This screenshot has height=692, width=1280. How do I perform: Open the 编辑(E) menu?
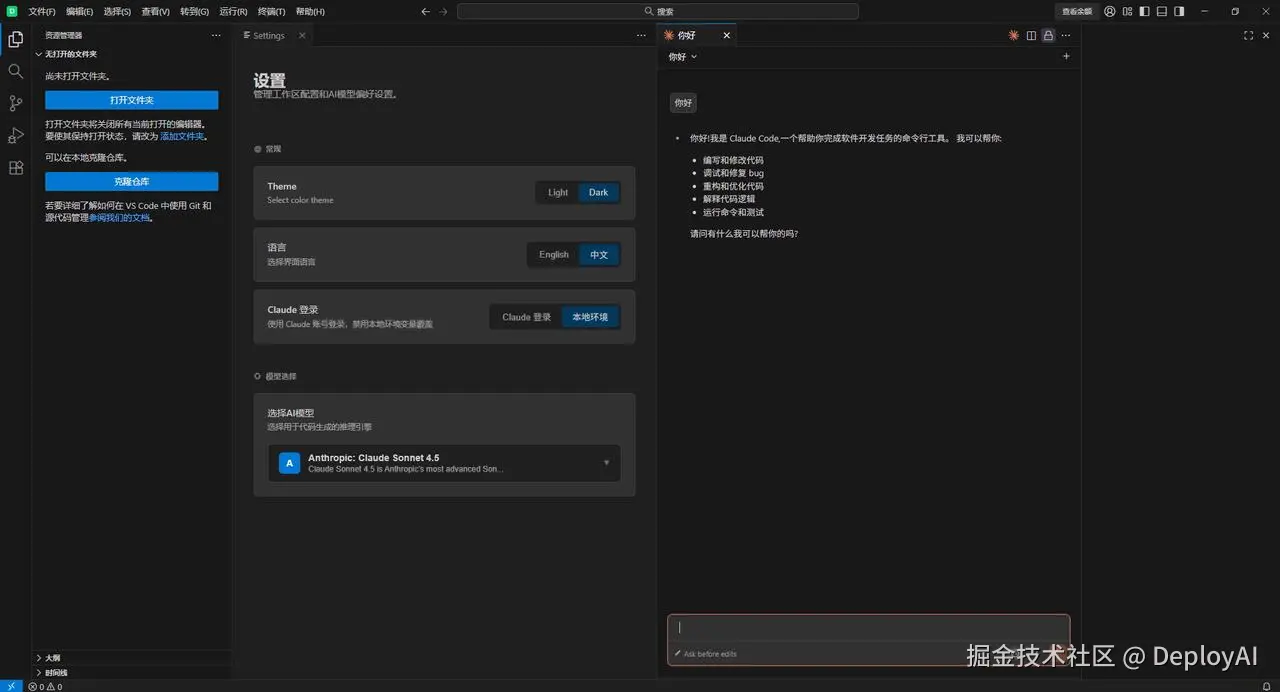pos(80,11)
